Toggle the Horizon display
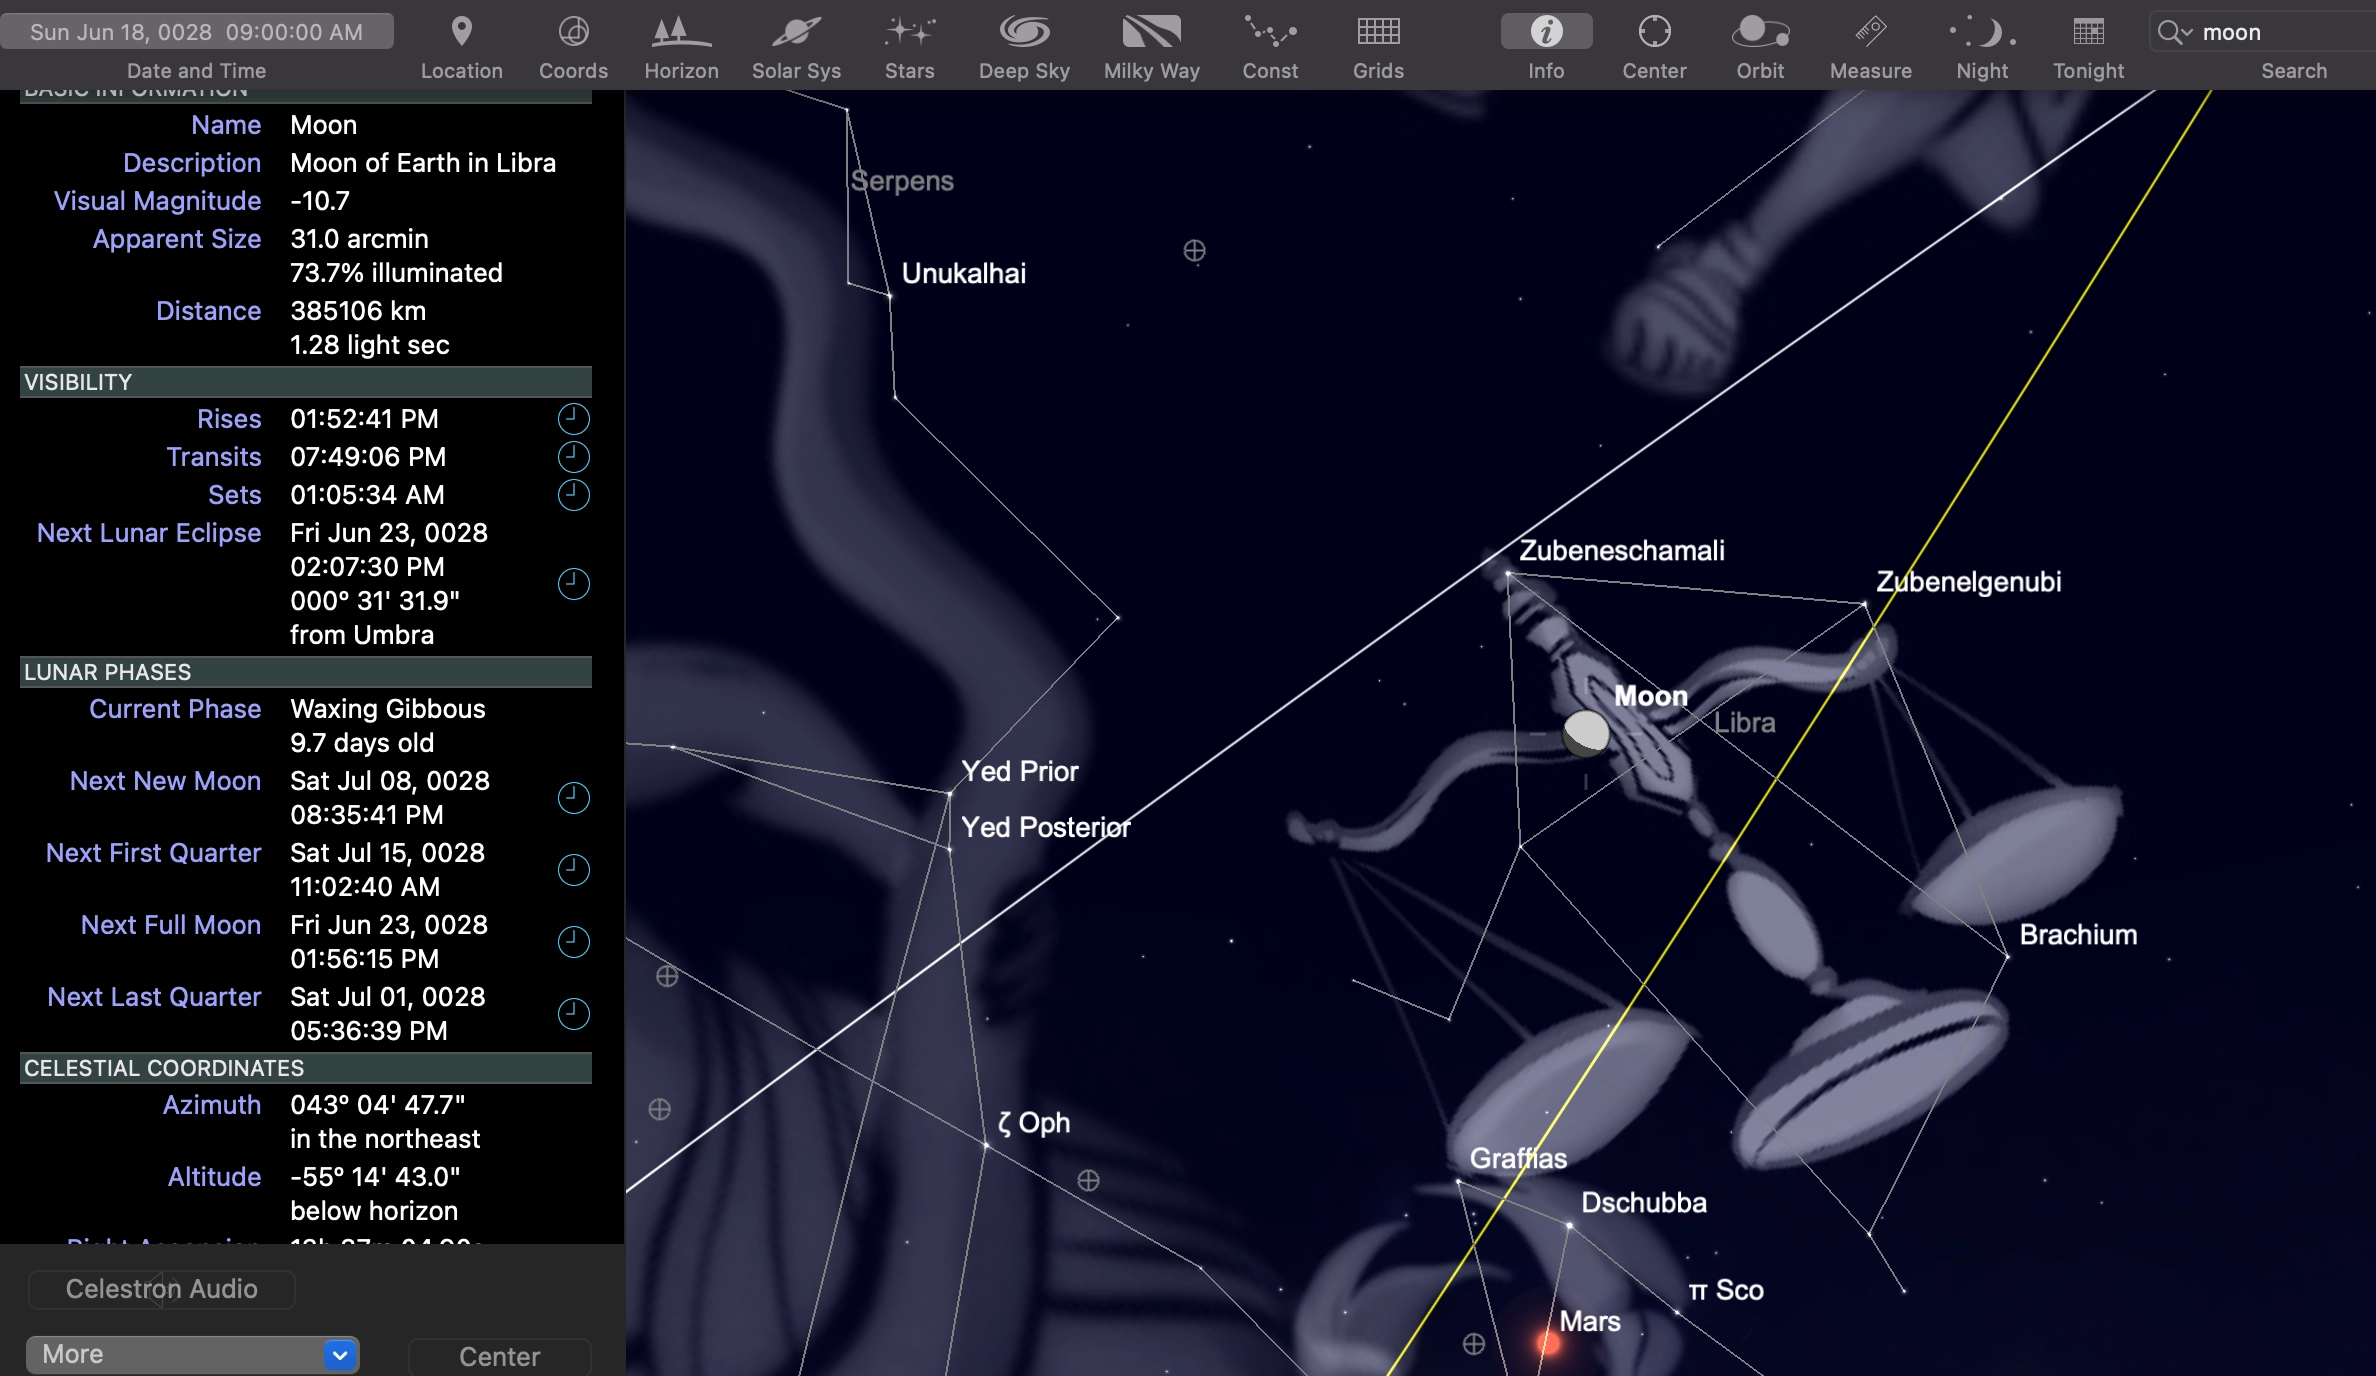Viewport: 2376px width, 1376px height. click(681, 33)
